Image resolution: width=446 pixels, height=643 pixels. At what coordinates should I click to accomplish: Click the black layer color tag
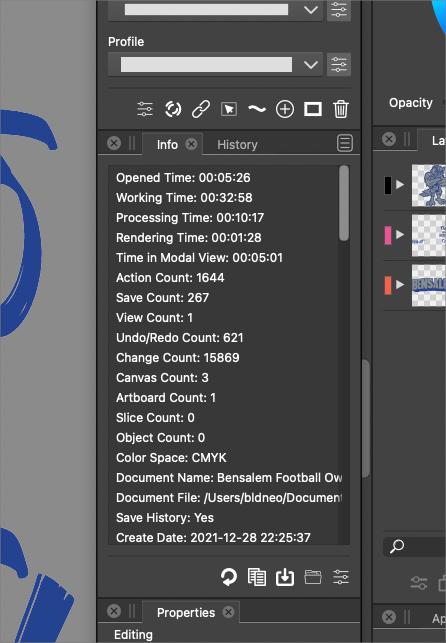[388, 185]
